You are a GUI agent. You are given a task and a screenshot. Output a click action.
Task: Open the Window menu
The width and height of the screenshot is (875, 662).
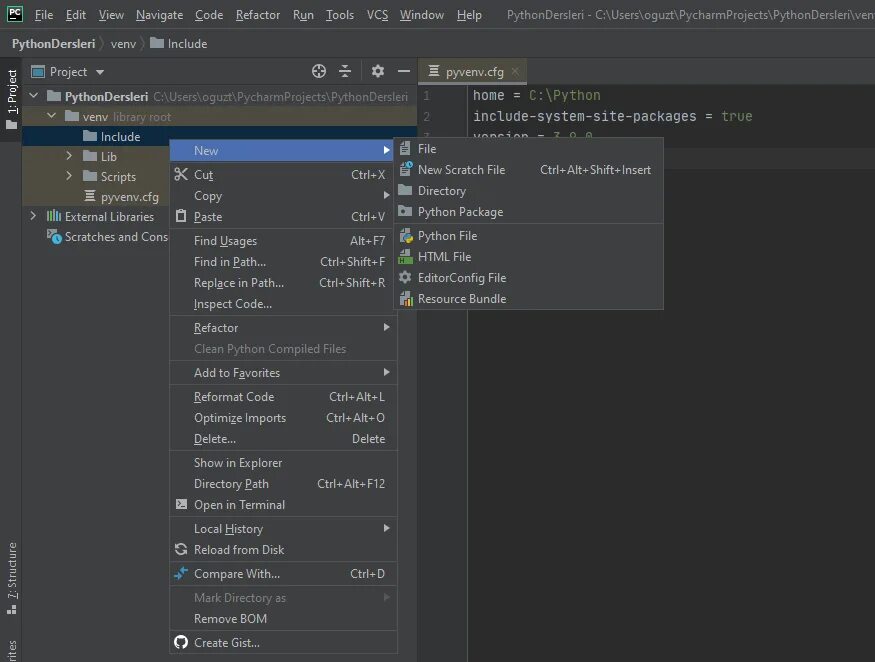click(x=421, y=15)
